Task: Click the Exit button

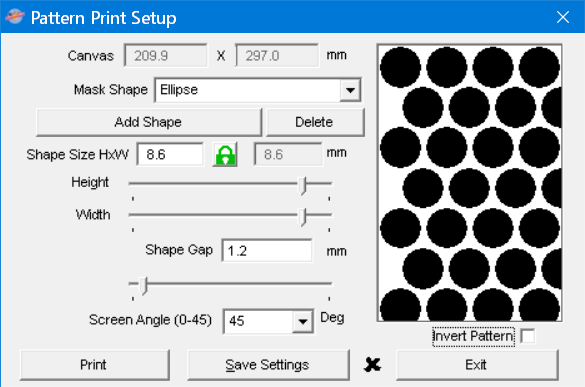Action: pos(477,365)
